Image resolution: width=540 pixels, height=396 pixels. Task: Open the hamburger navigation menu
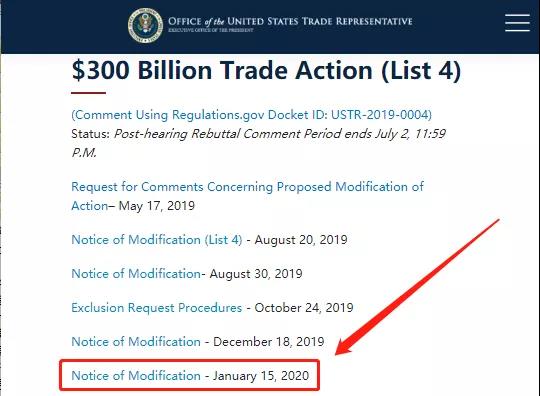click(517, 23)
